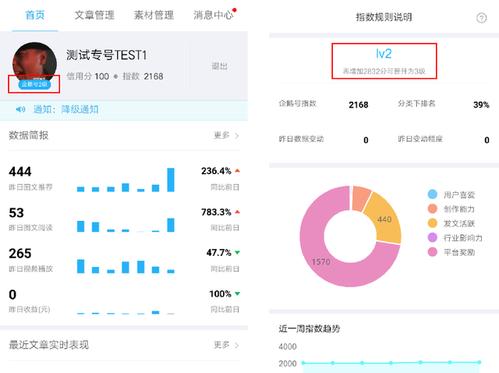Tap the lv2 level heading

click(x=384, y=54)
